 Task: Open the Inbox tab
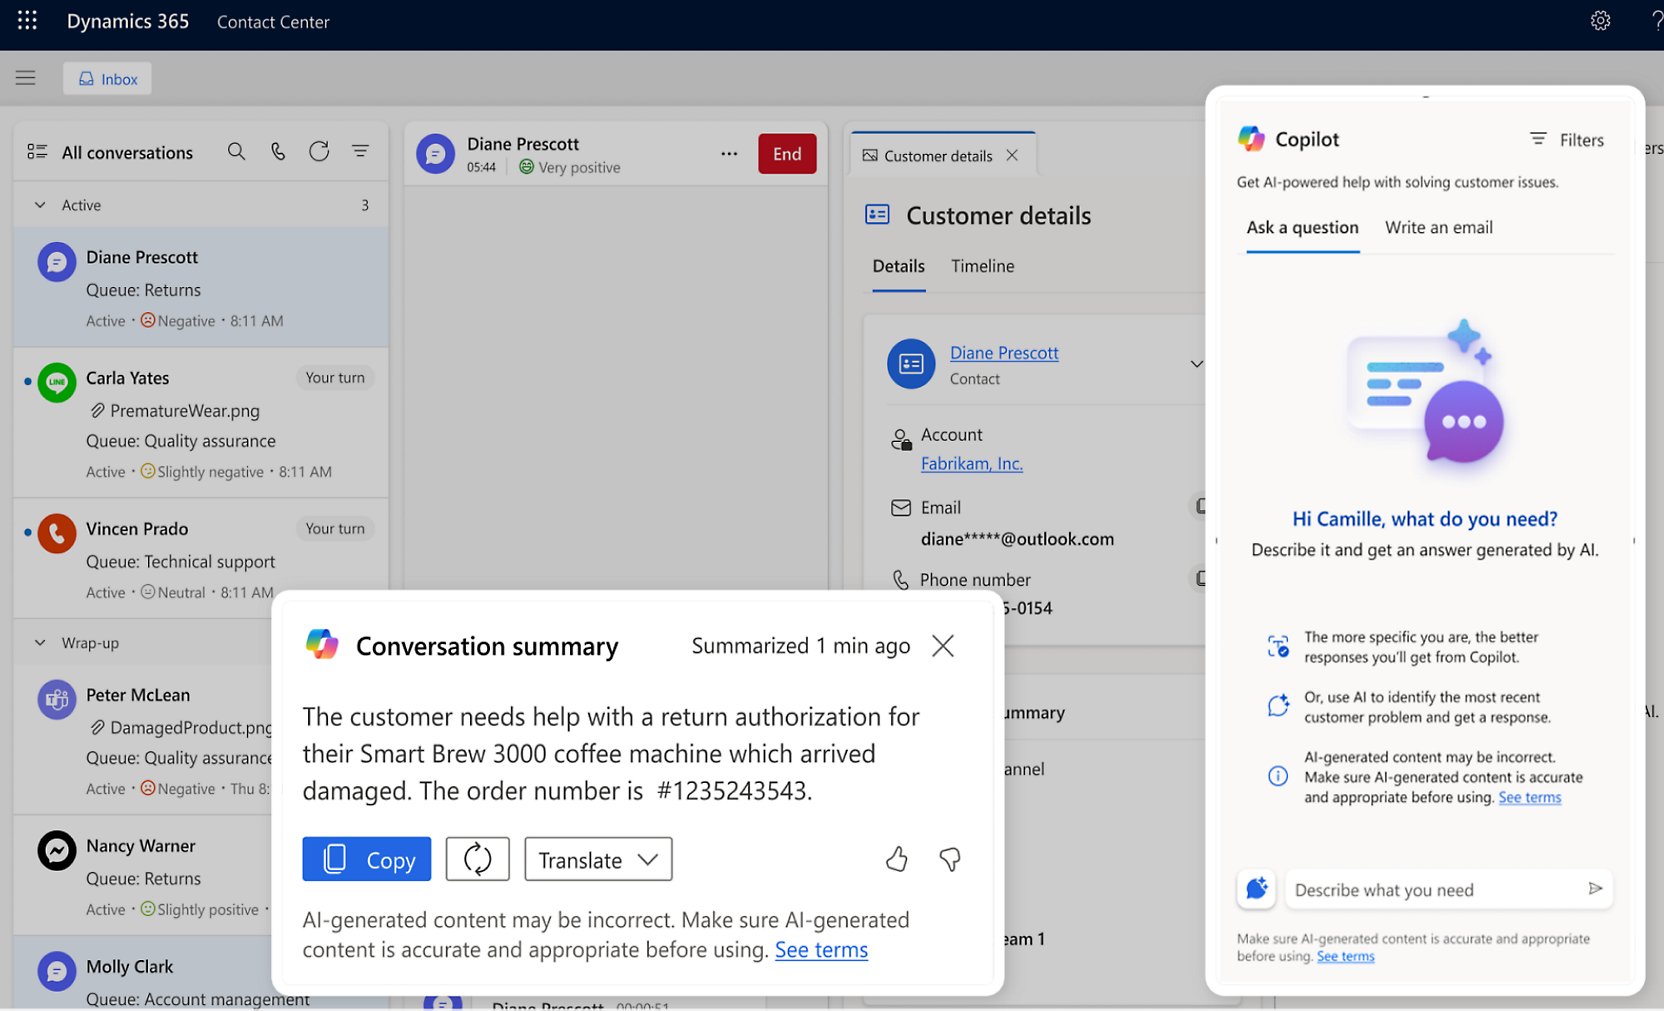(107, 78)
